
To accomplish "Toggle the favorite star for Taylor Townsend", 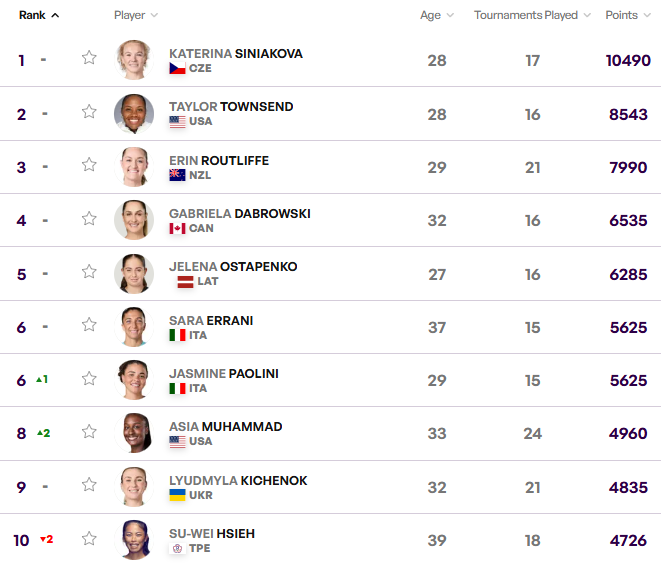I will [89, 111].
